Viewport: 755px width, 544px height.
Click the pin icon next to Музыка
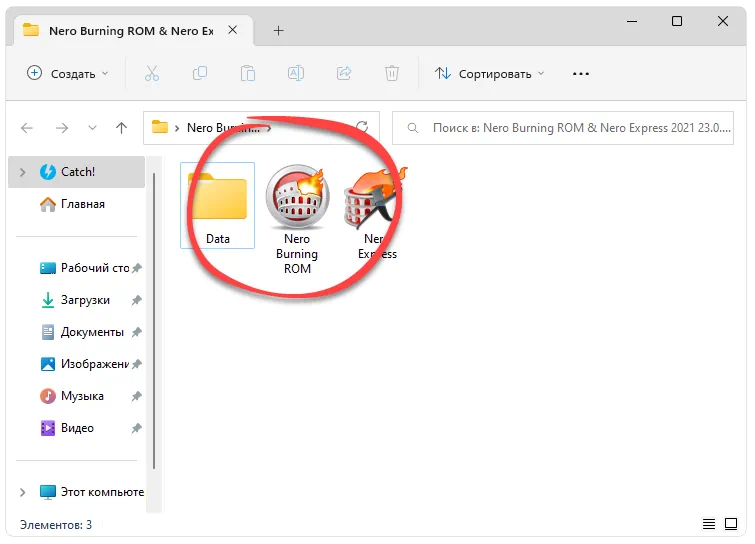pos(137,396)
